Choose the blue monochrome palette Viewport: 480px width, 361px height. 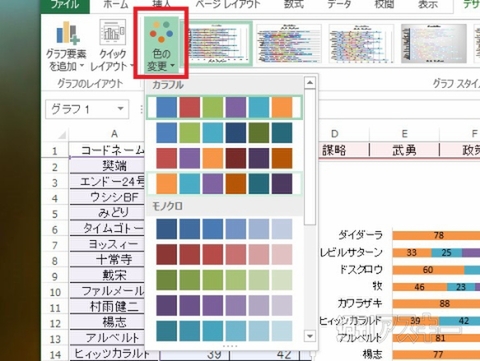point(224,229)
